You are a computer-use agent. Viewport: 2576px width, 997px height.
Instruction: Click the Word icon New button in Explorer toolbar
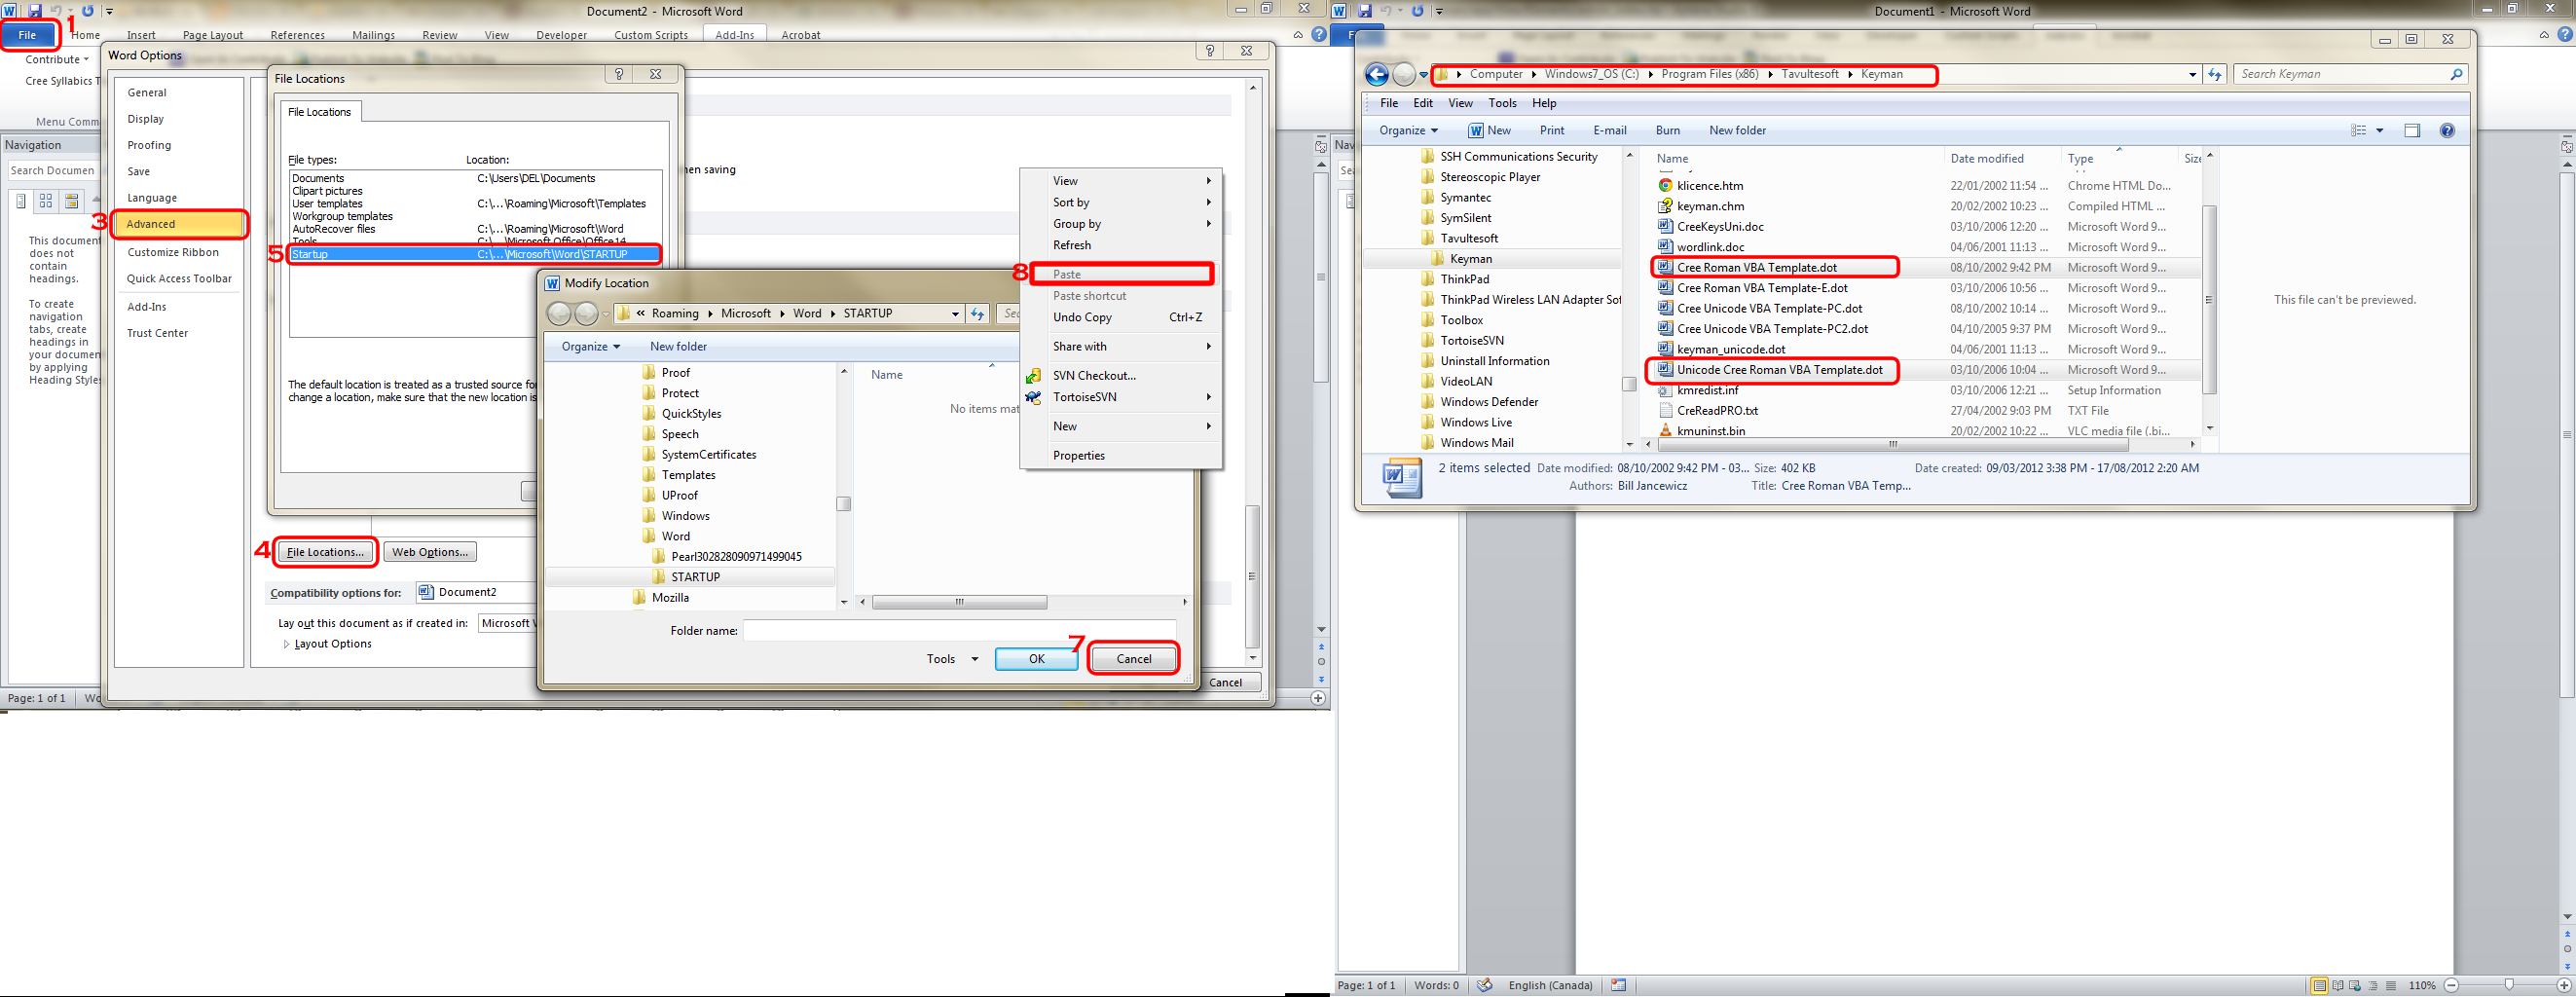pyautogui.click(x=1489, y=131)
